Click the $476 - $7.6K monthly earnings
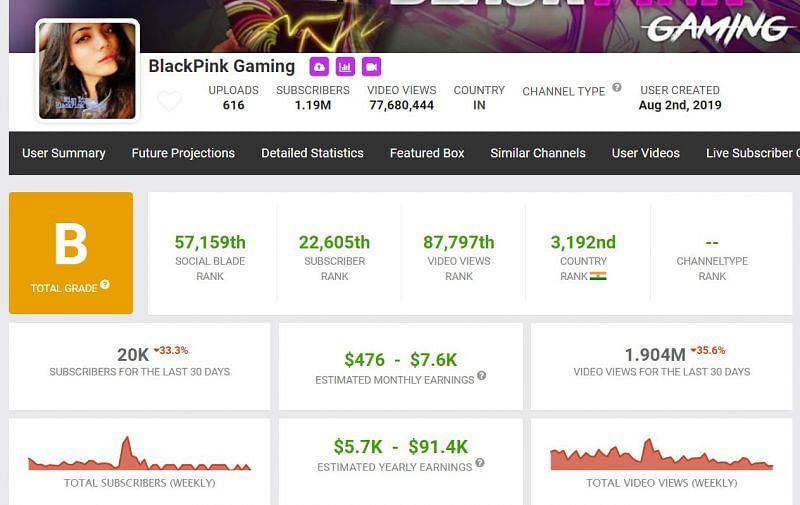This screenshot has width=800, height=505. (x=401, y=360)
